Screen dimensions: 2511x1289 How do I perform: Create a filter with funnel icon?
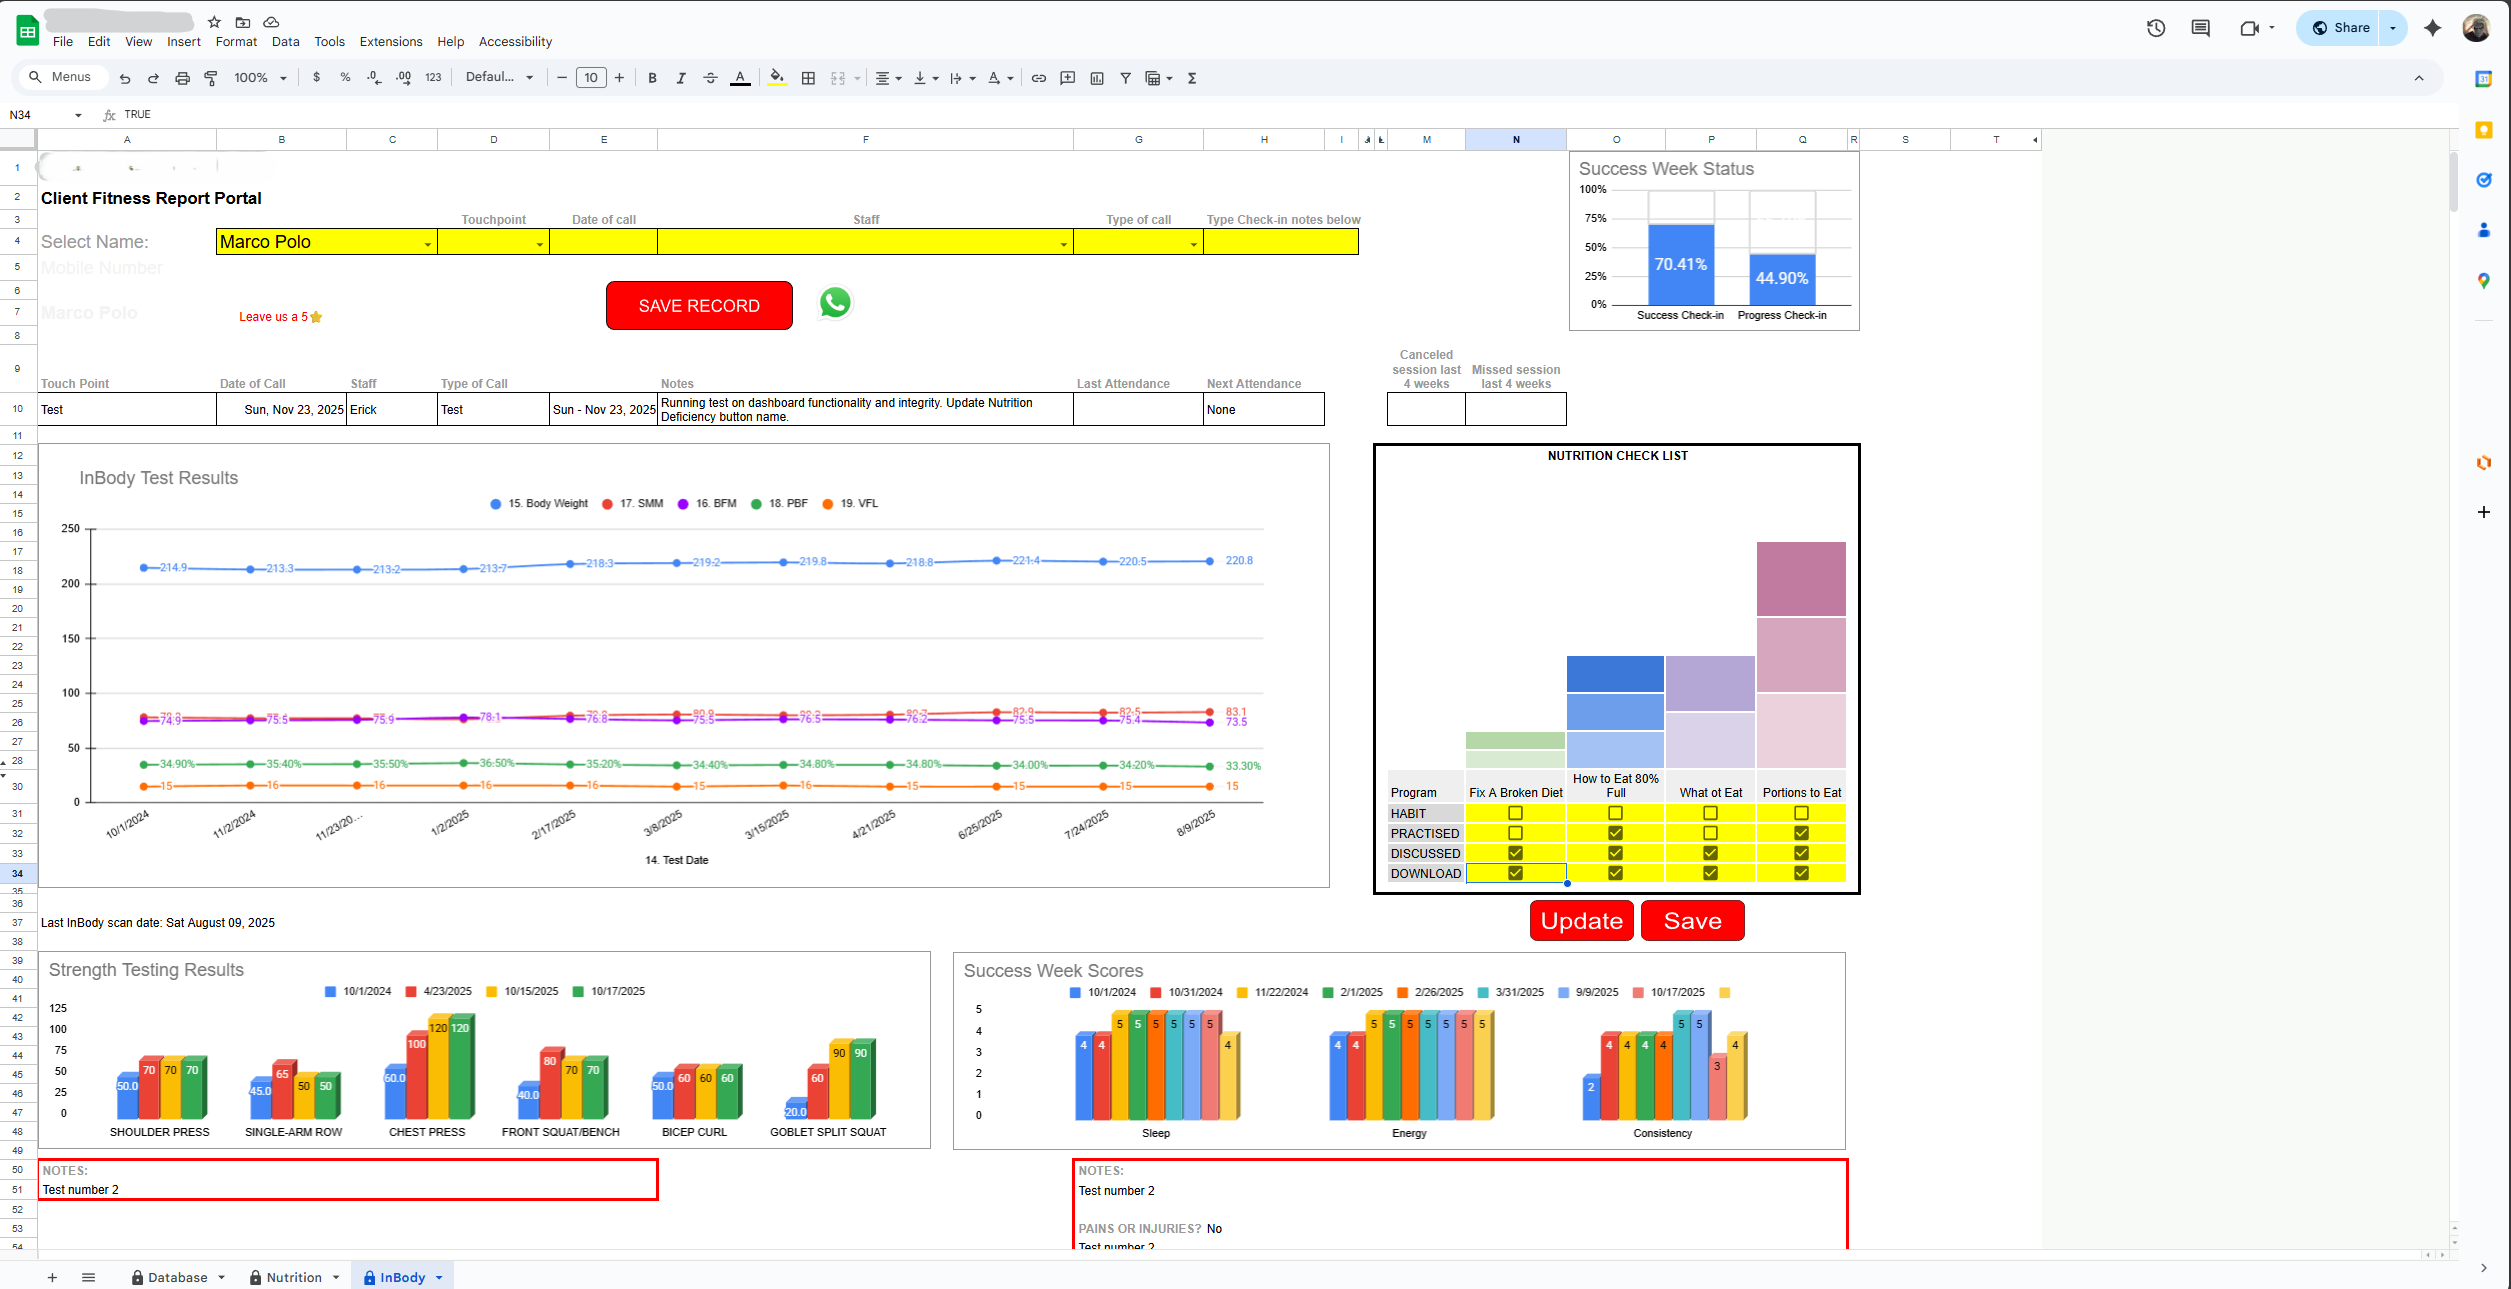pos(1125,78)
